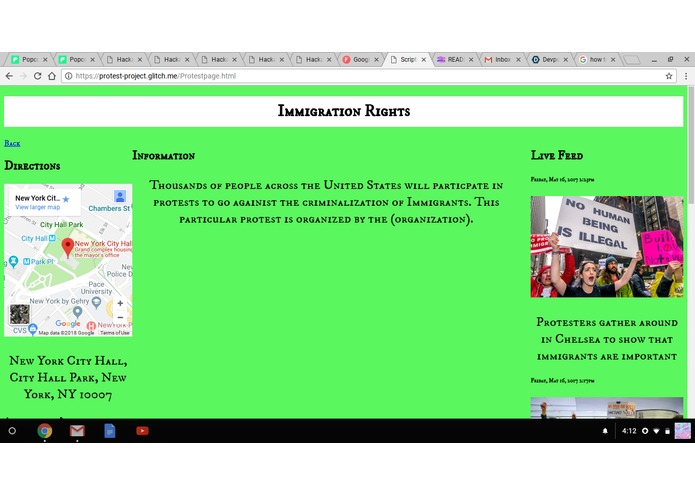Close the Inbox tab
The image size is (695, 494).
coord(518,59)
